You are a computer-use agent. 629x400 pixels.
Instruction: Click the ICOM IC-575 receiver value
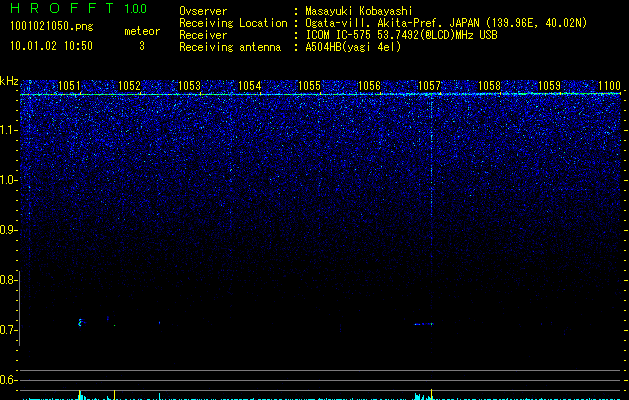coord(401,35)
